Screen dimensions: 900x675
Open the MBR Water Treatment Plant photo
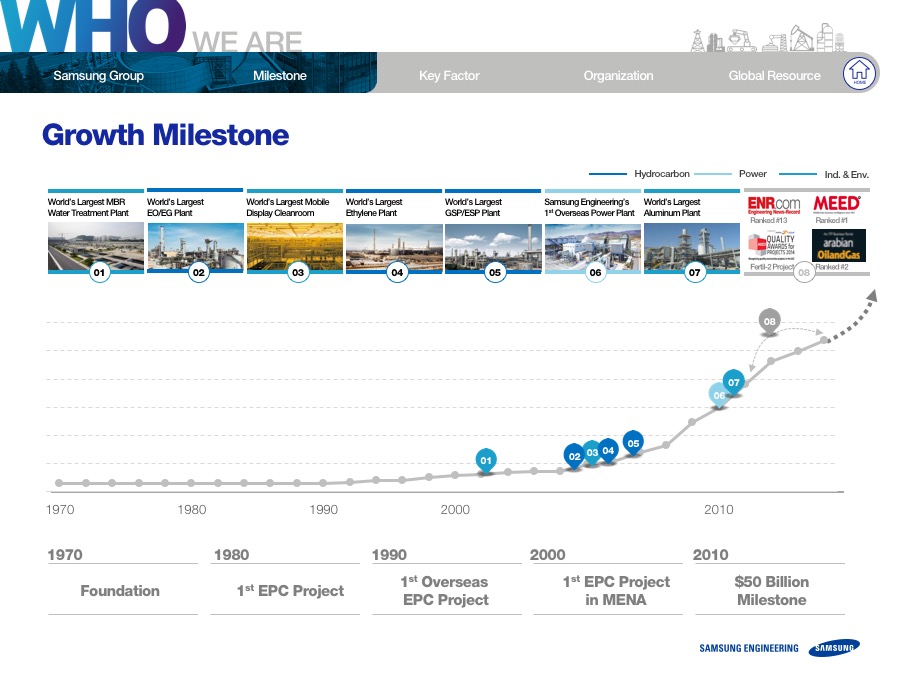96,247
